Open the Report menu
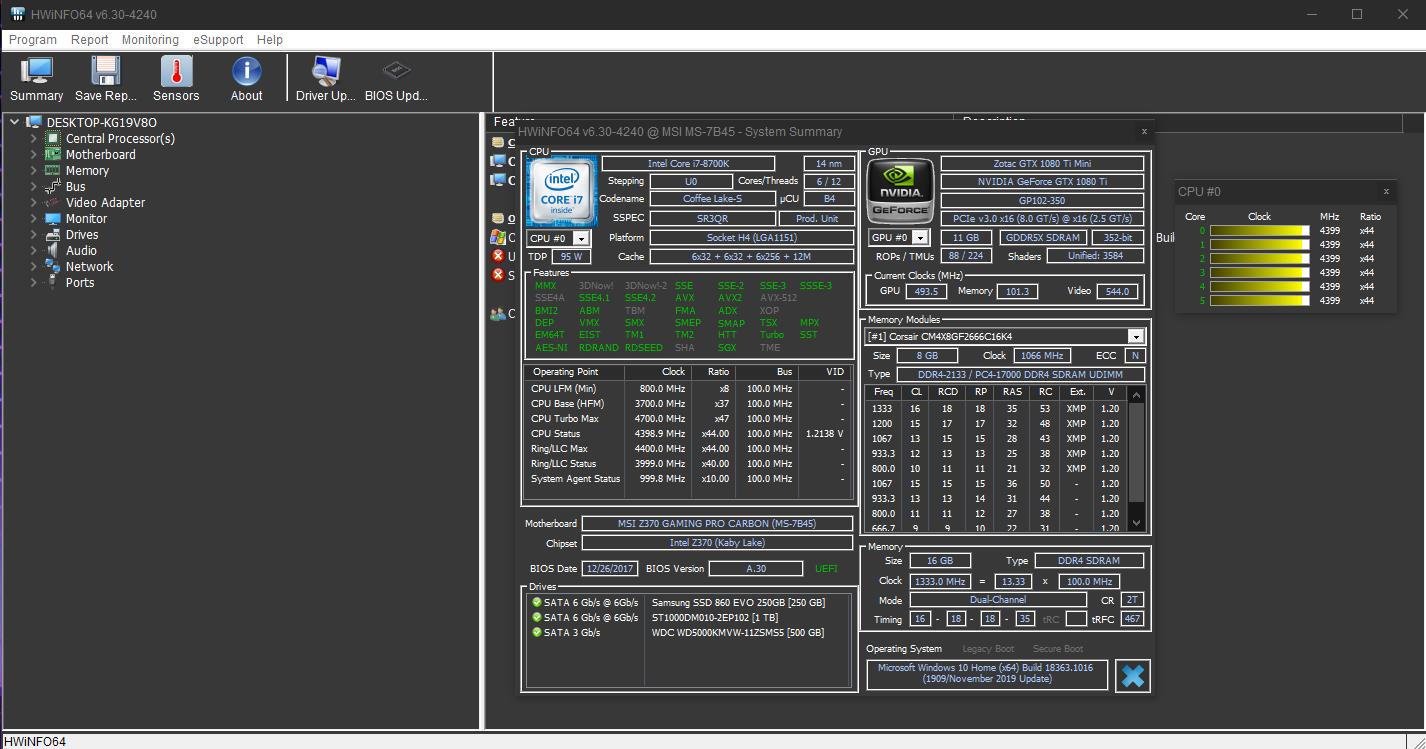The height and width of the screenshot is (749, 1426). pos(89,40)
